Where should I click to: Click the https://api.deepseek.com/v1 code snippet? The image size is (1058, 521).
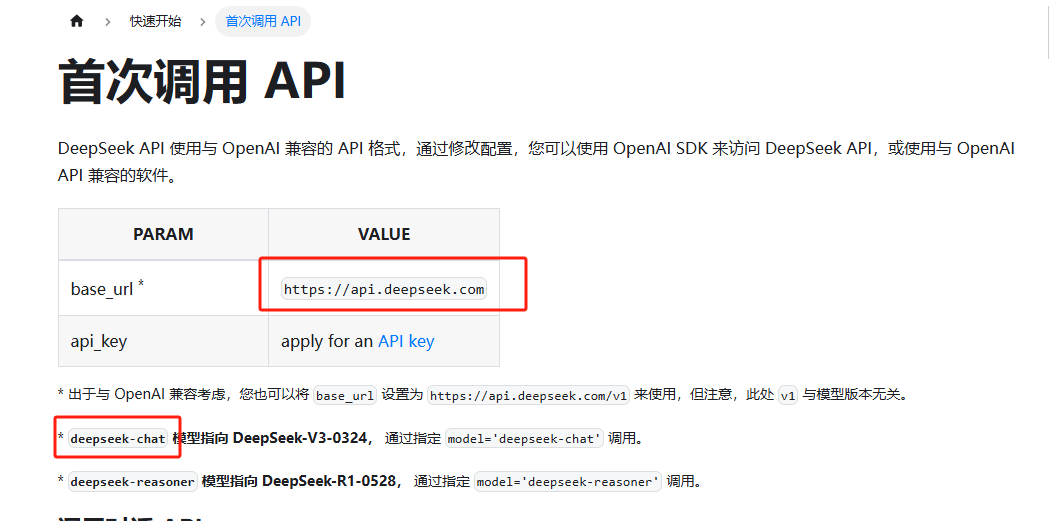pos(528,395)
